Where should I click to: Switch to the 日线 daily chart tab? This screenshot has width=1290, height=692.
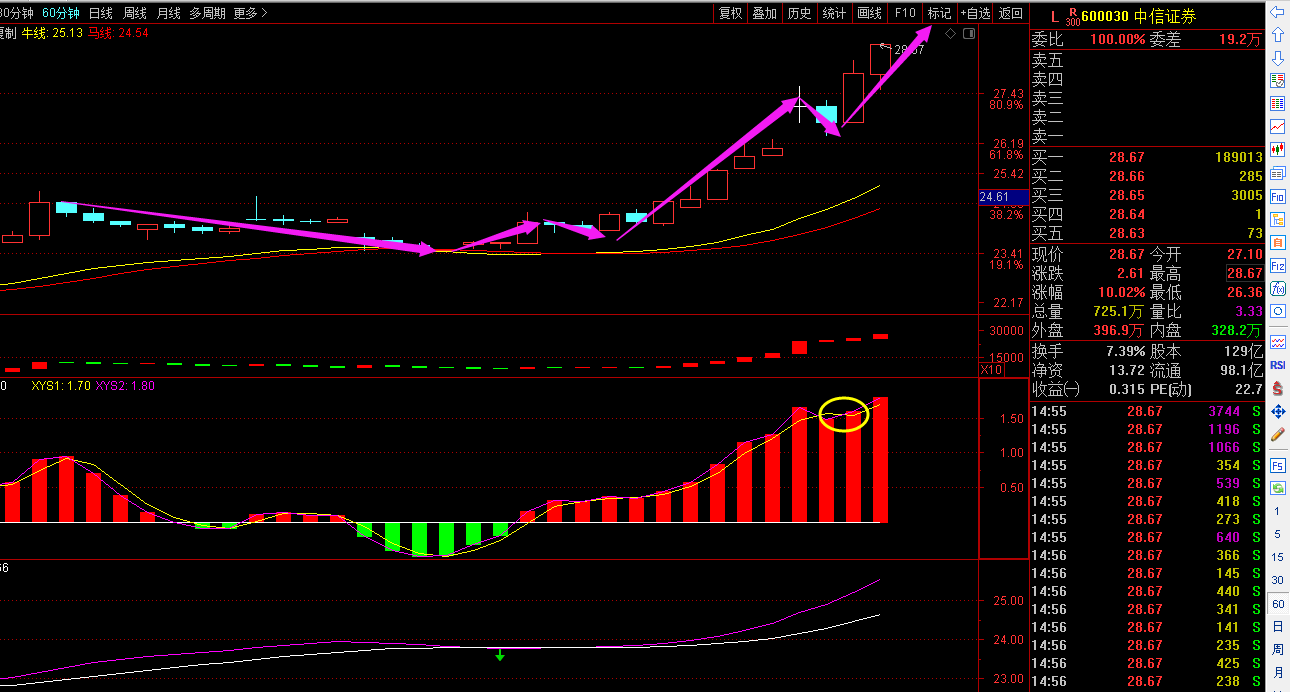(101, 13)
